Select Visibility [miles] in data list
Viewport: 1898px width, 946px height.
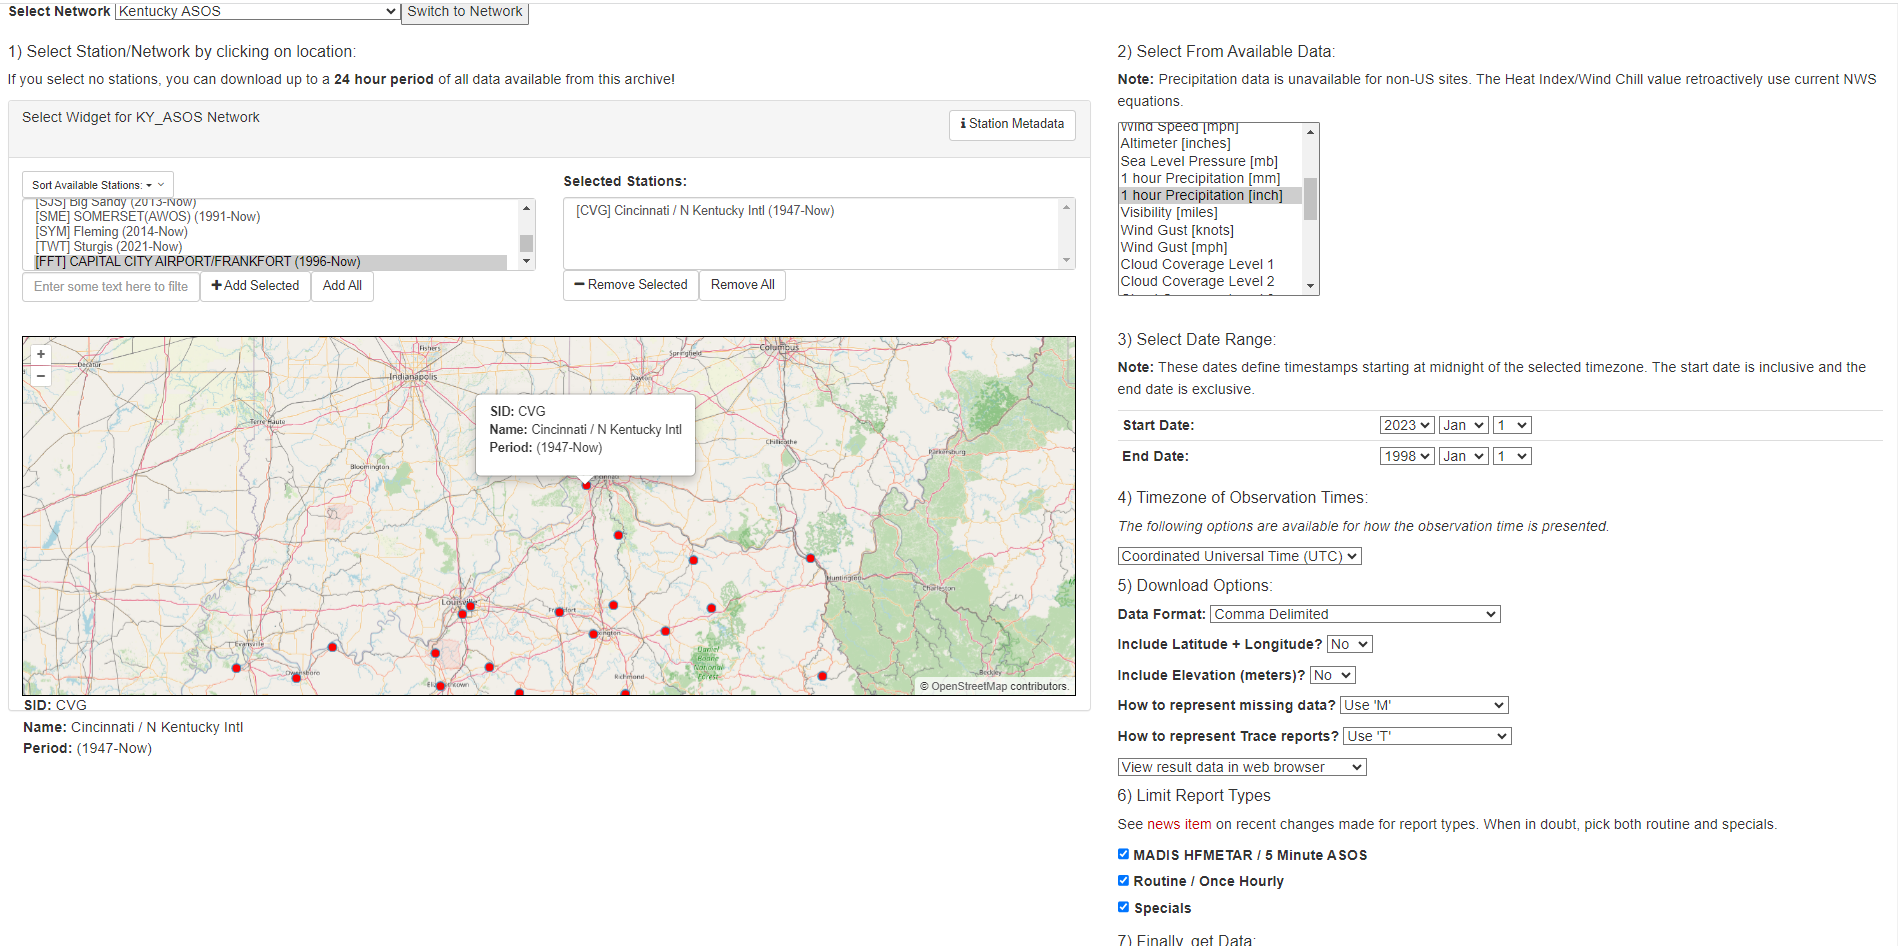pos(1169,212)
